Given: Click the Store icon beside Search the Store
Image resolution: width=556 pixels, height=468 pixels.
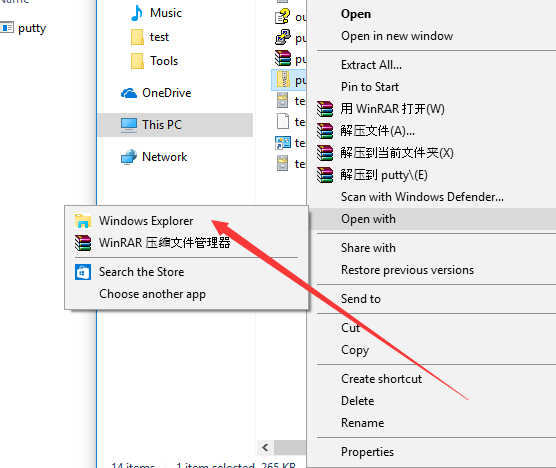Looking at the screenshot, I should (83, 272).
